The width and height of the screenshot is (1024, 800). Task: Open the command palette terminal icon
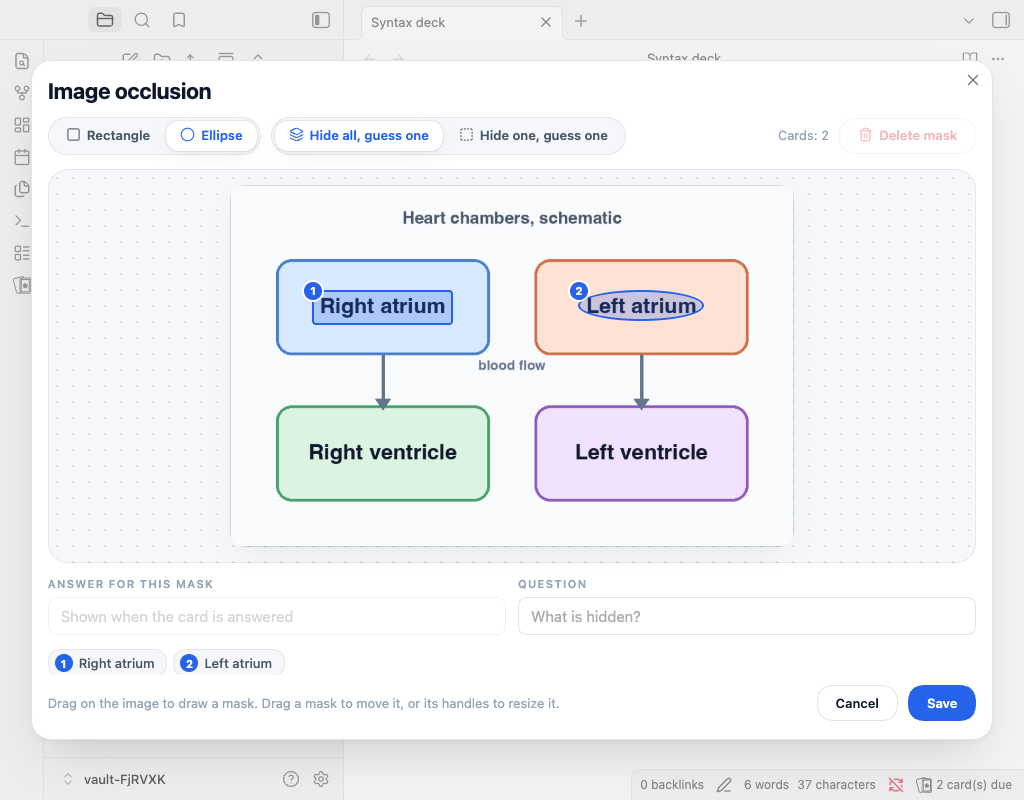pos(22,221)
